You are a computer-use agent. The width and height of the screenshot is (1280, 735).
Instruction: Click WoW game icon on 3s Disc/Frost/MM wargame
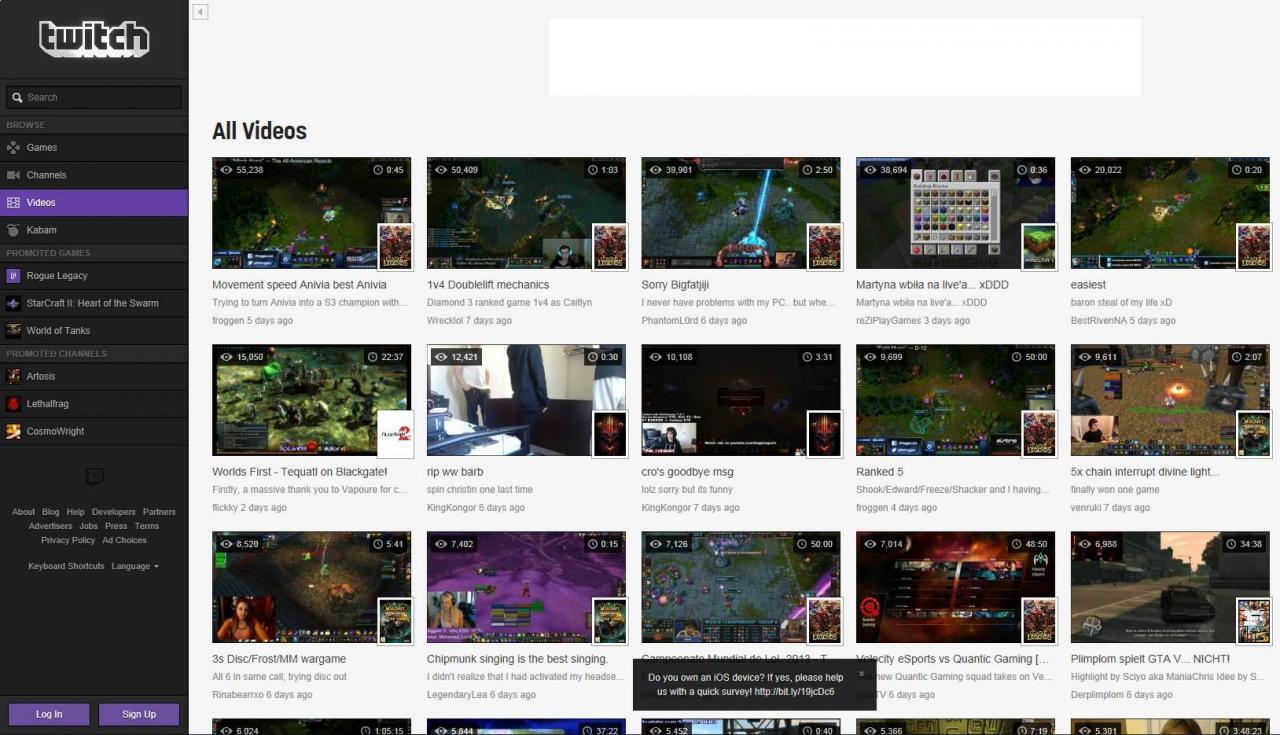[395, 620]
